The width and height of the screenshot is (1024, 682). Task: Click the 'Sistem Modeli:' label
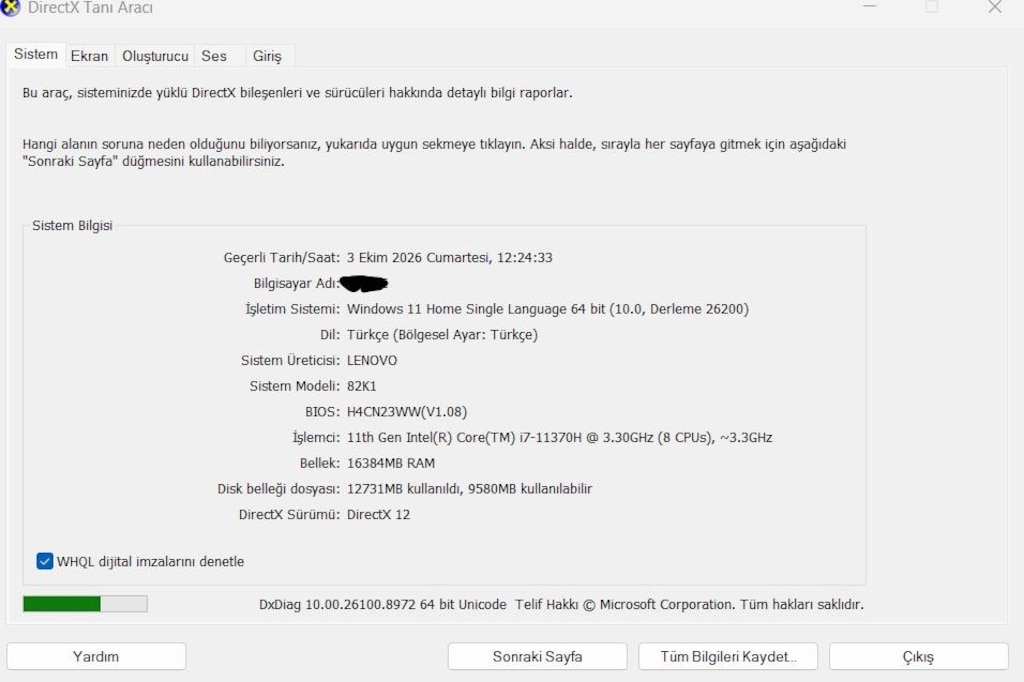click(295, 386)
